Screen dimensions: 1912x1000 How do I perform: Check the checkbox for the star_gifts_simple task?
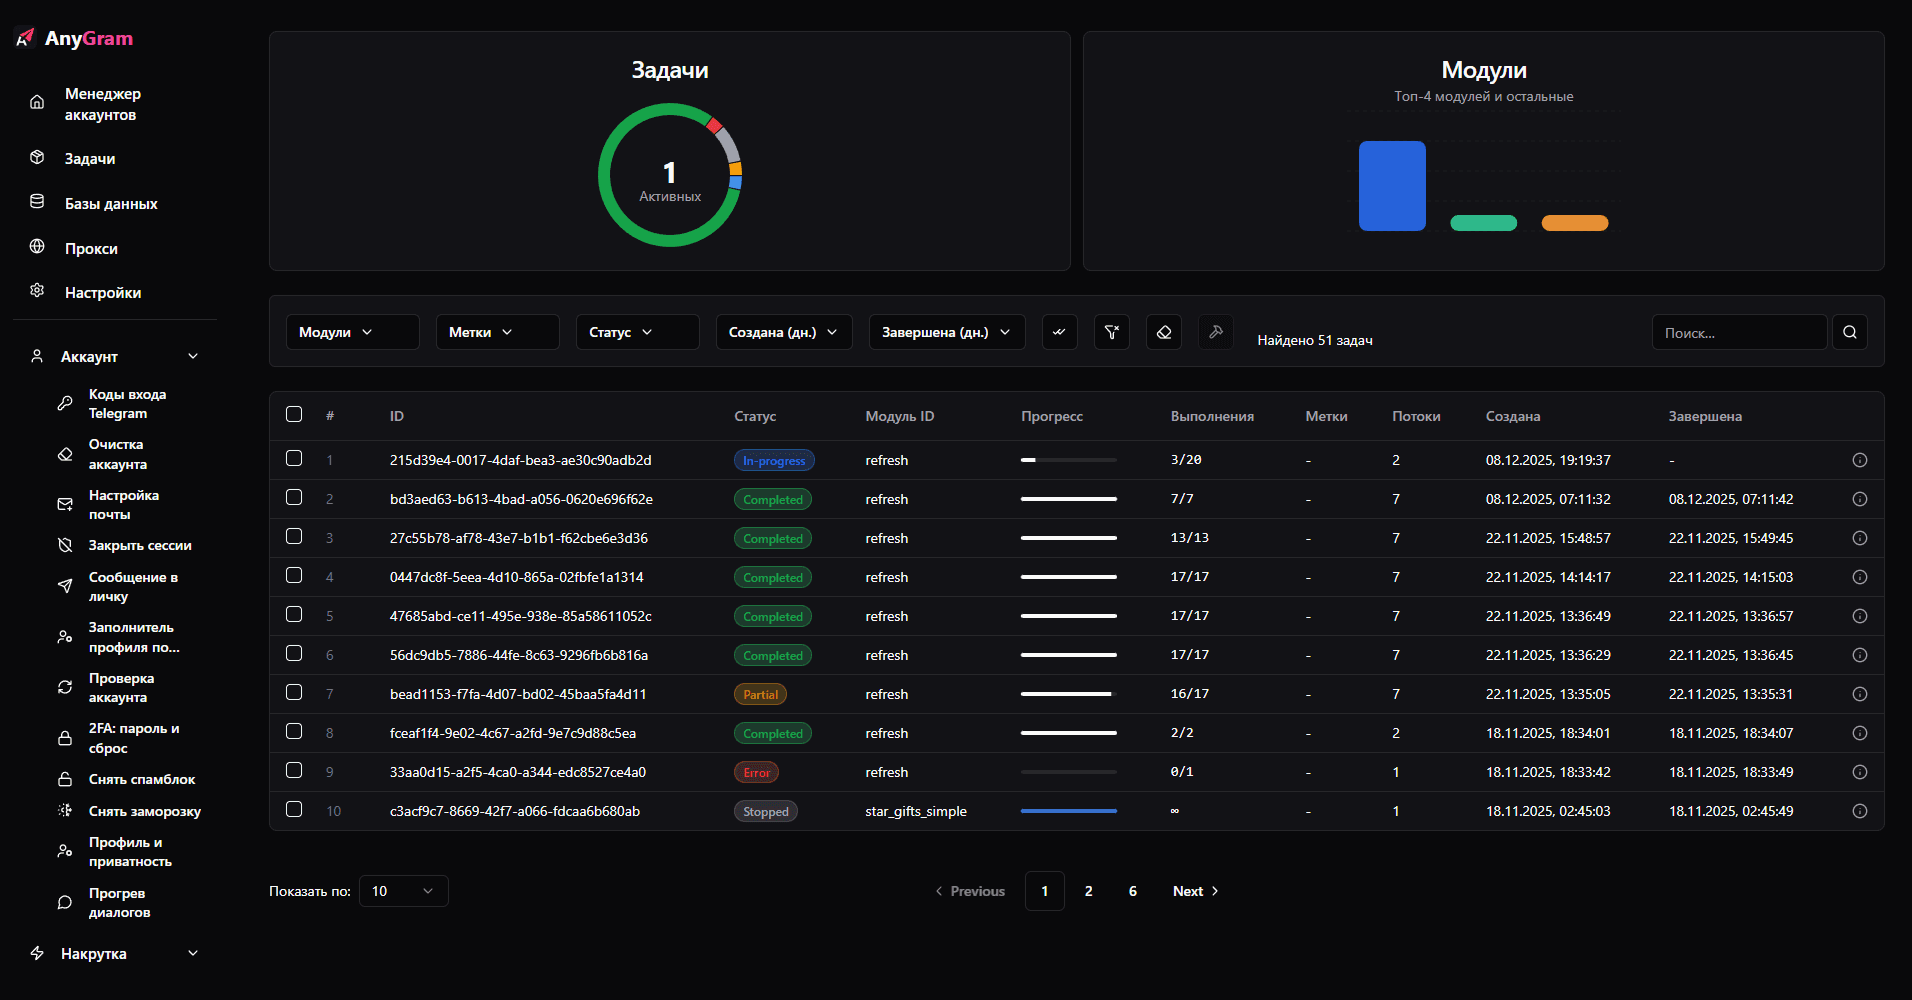pyautogui.click(x=294, y=810)
